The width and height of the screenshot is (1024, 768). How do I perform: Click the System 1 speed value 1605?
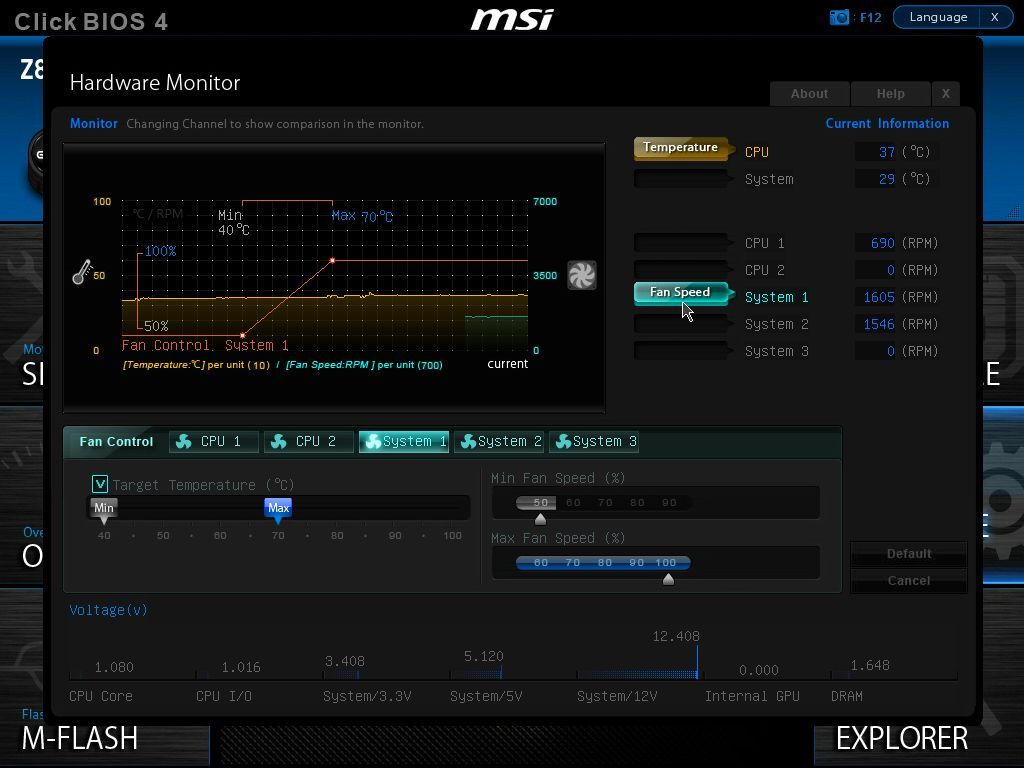879,297
